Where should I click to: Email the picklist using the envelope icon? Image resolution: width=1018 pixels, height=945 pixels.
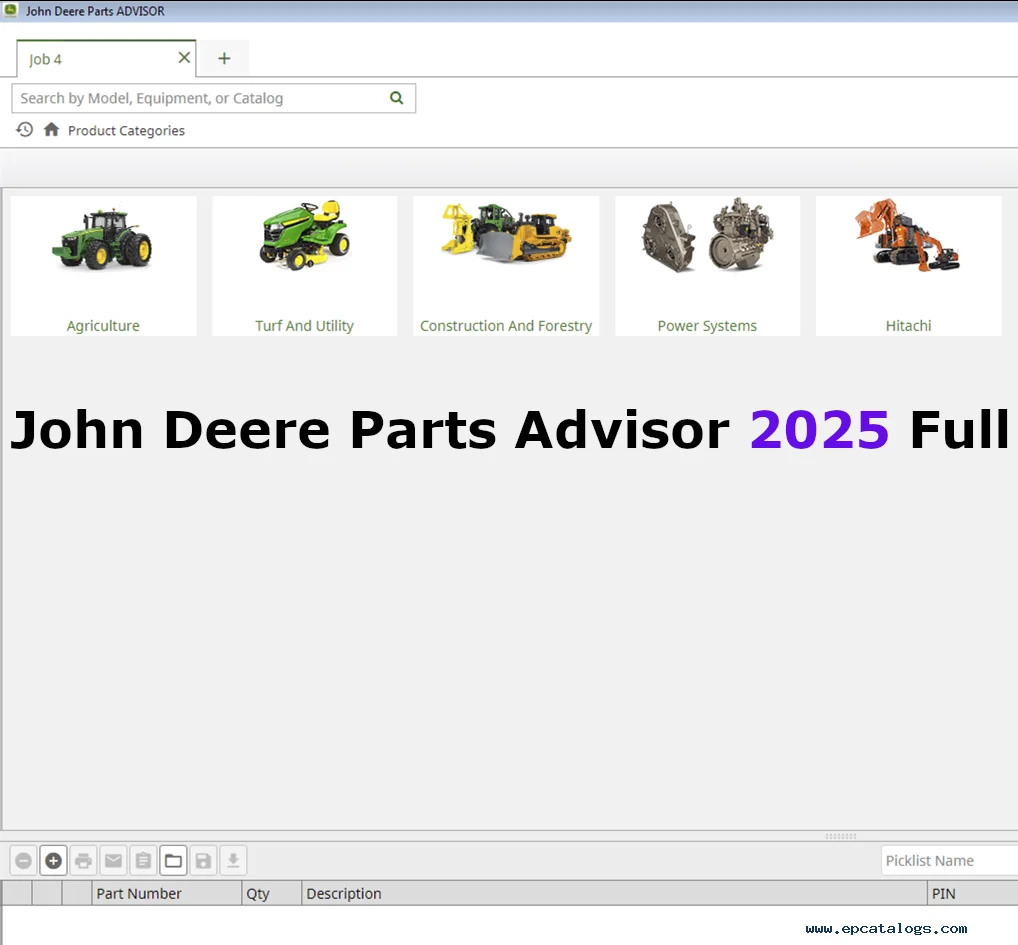(x=113, y=860)
